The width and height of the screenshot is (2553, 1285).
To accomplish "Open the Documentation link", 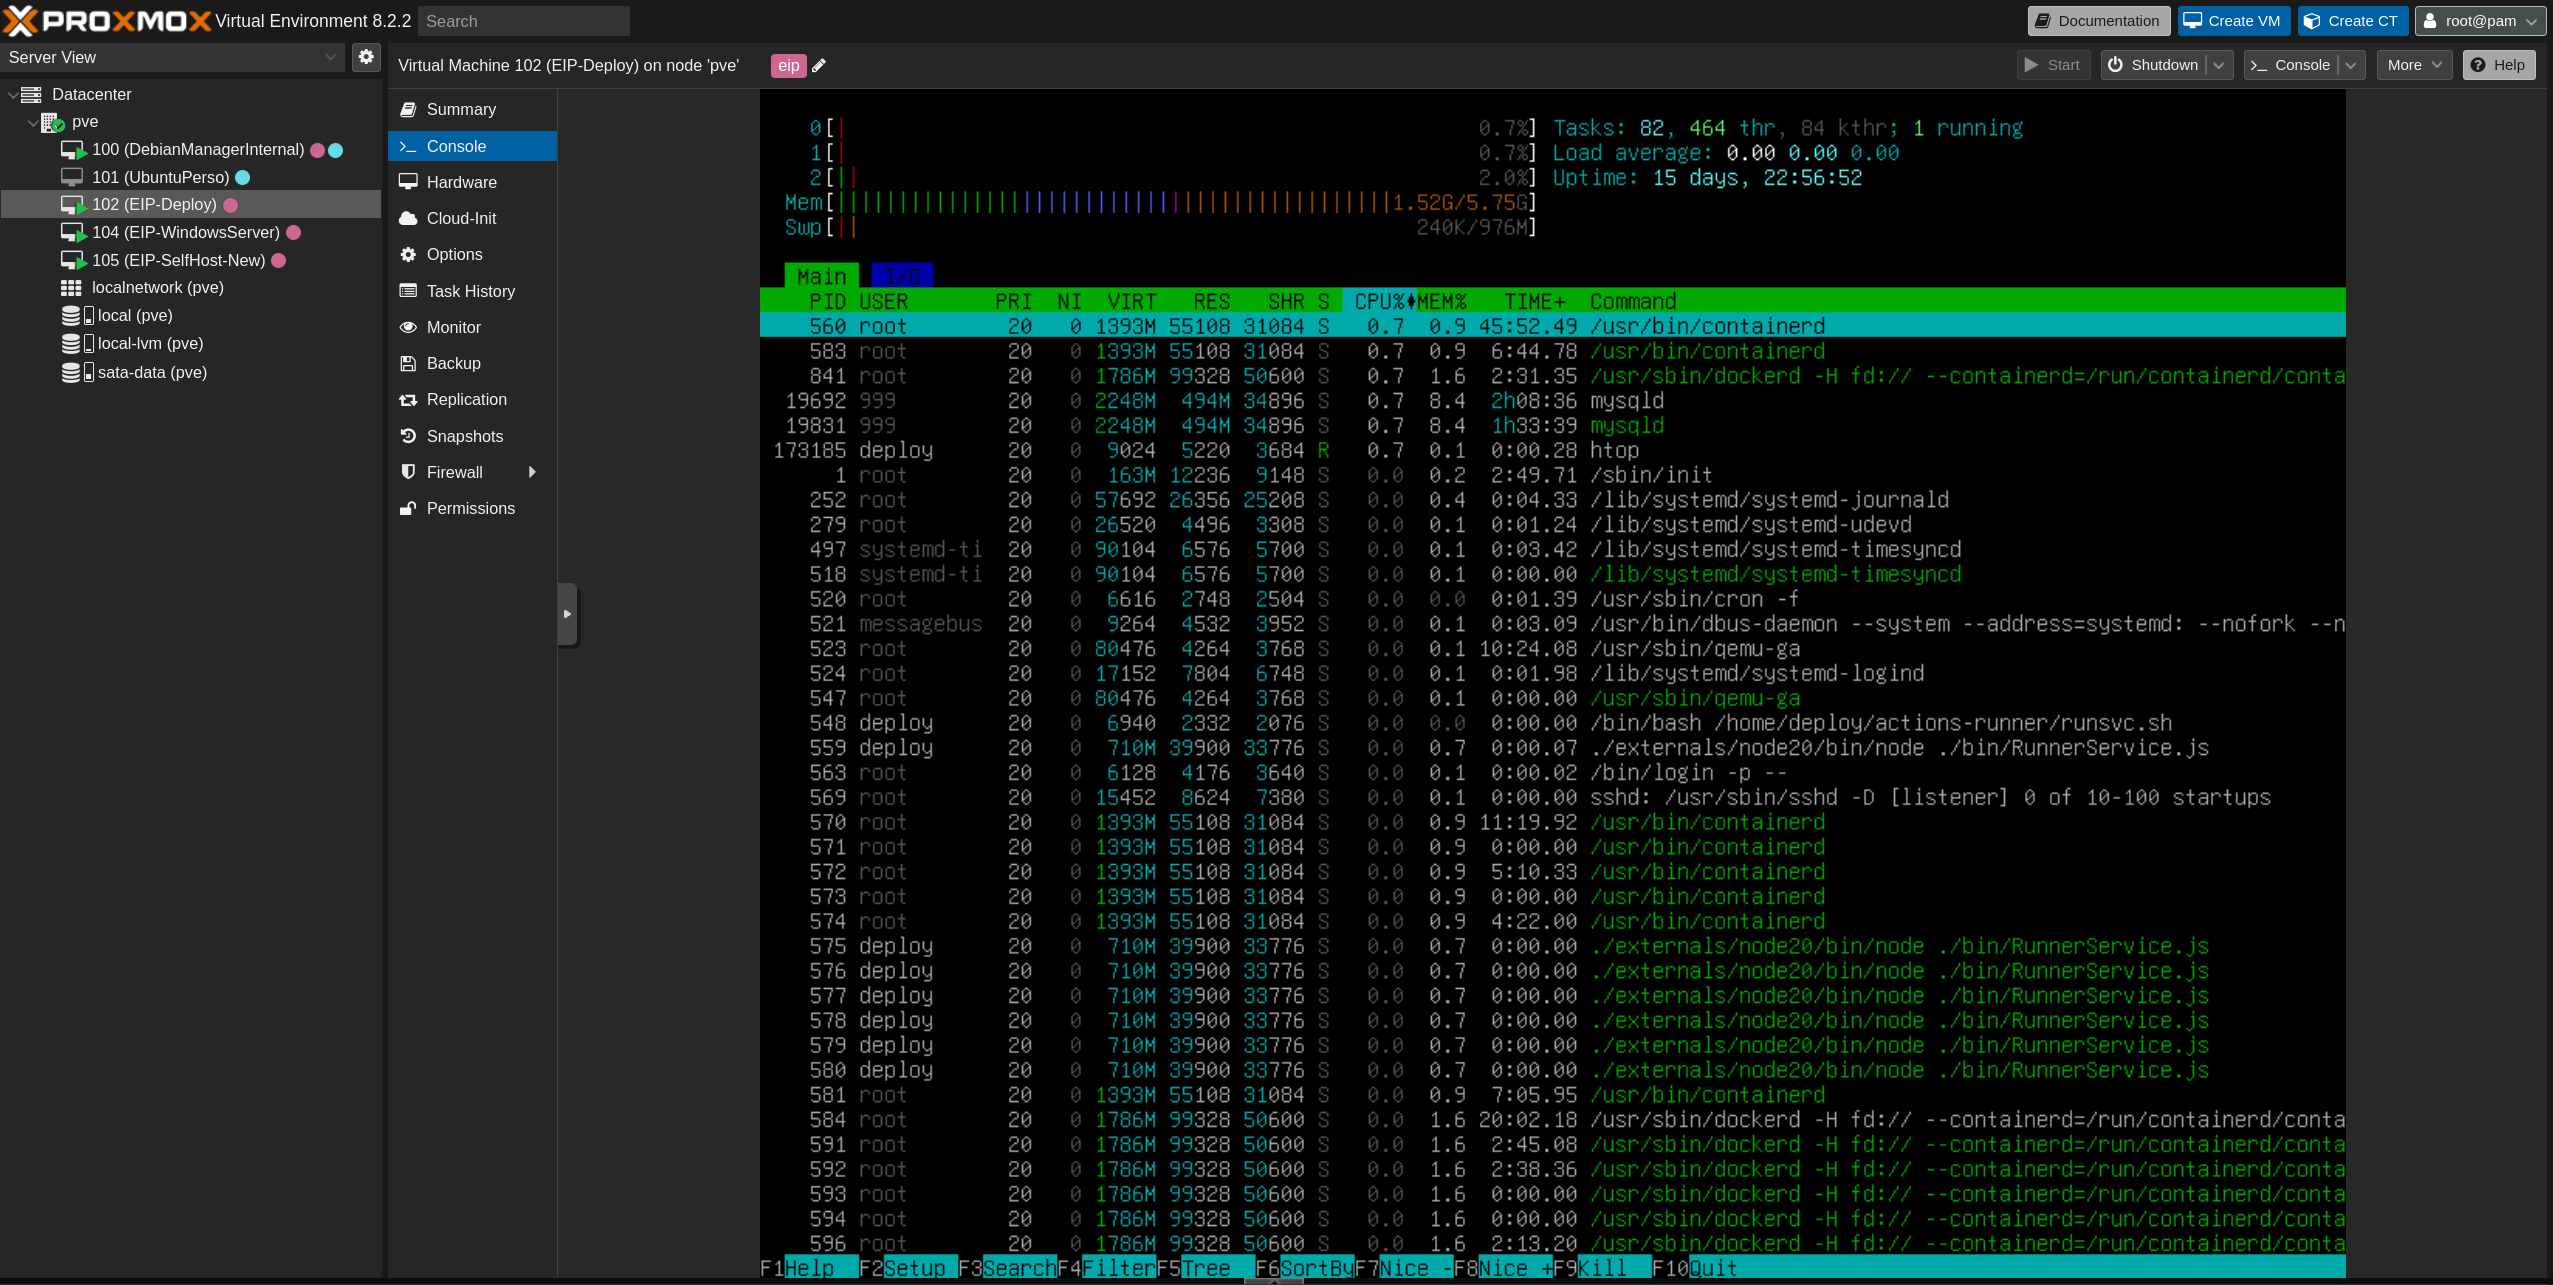I will pyautogui.click(x=2099, y=21).
